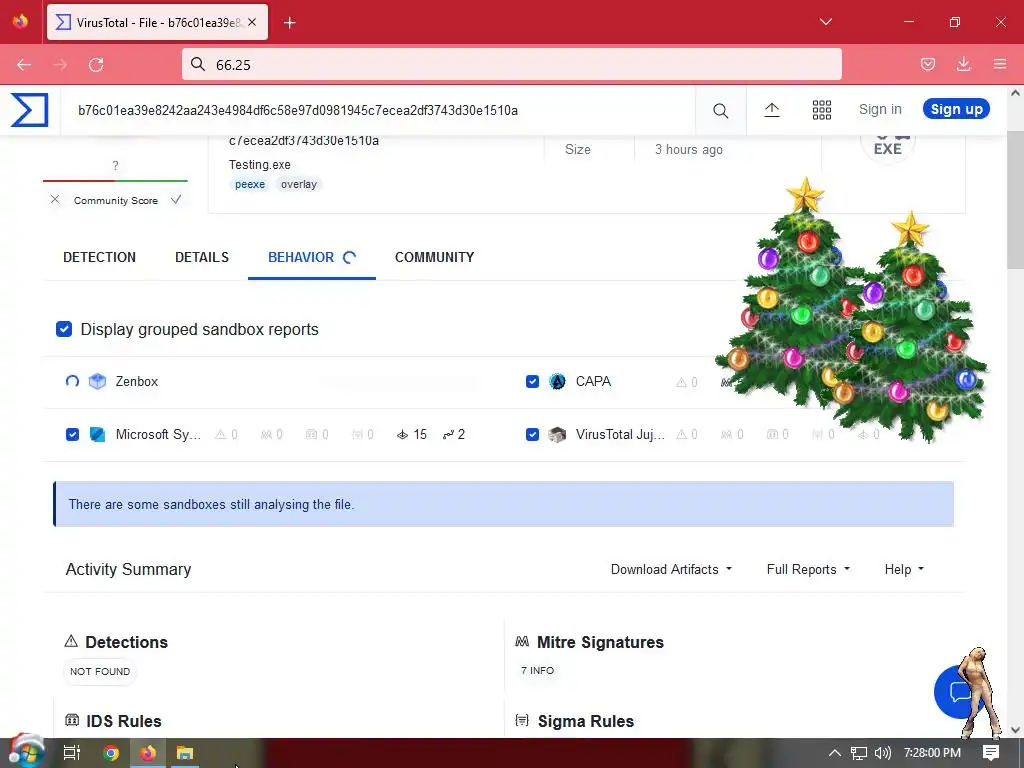
Task: Open the Firefox hamburger menu
Action: (x=1000, y=64)
